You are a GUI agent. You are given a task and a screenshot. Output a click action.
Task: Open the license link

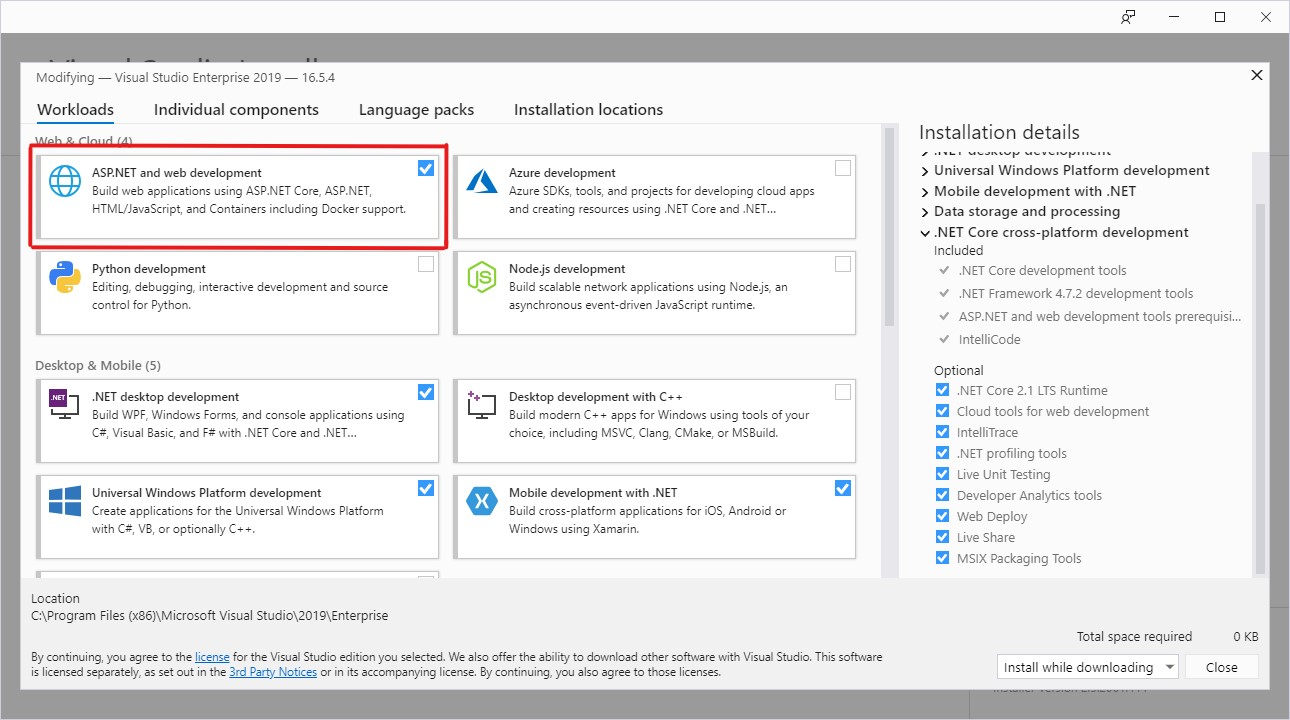(x=212, y=657)
